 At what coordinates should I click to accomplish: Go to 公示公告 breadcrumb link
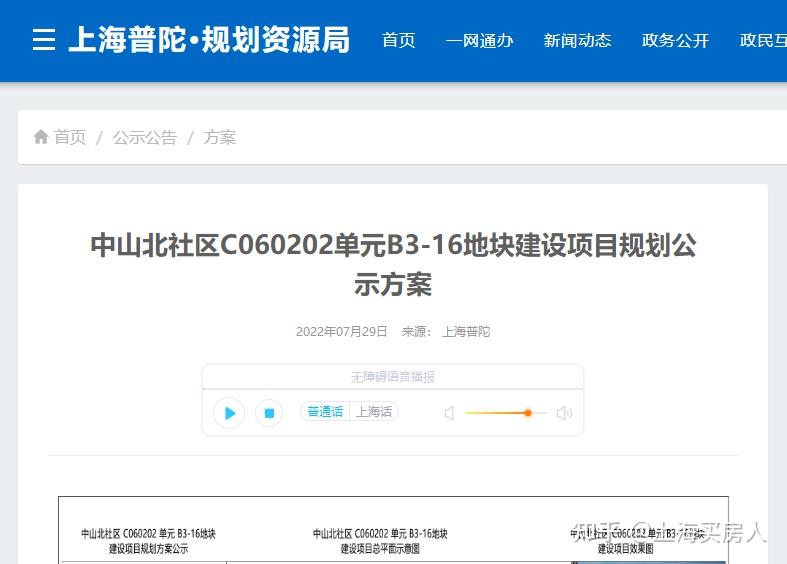point(145,137)
